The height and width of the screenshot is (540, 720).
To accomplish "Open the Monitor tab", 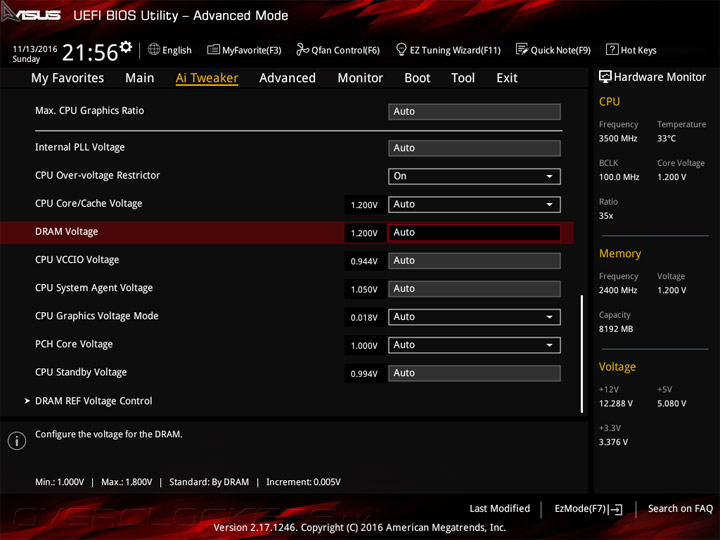I will pyautogui.click(x=360, y=78).
